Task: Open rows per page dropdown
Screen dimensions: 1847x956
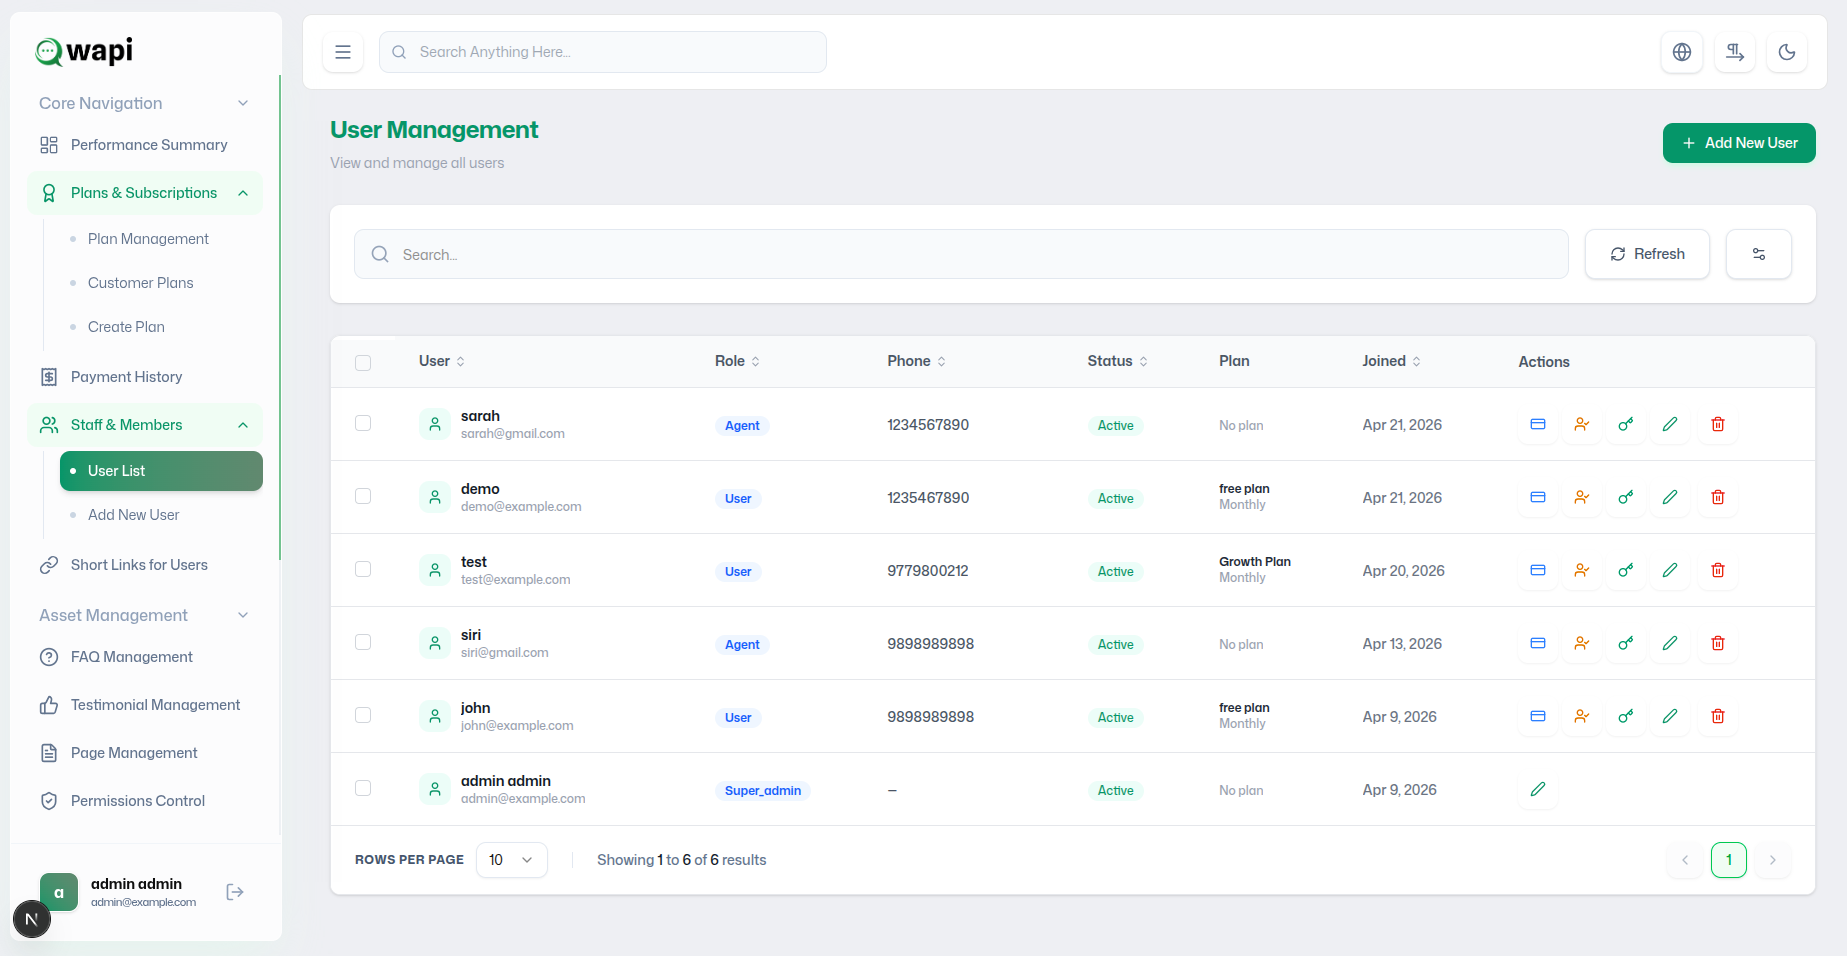Action: tap(512, 860)
